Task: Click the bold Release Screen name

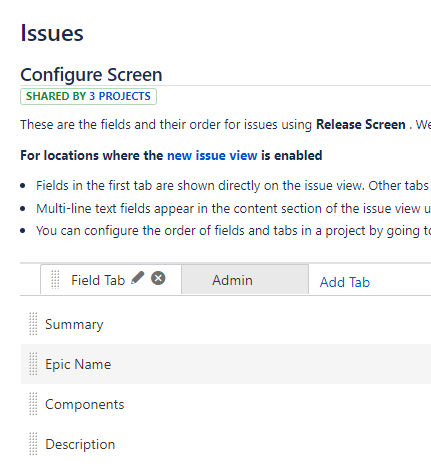Action: pyautogui.click(x=361, y=124)
